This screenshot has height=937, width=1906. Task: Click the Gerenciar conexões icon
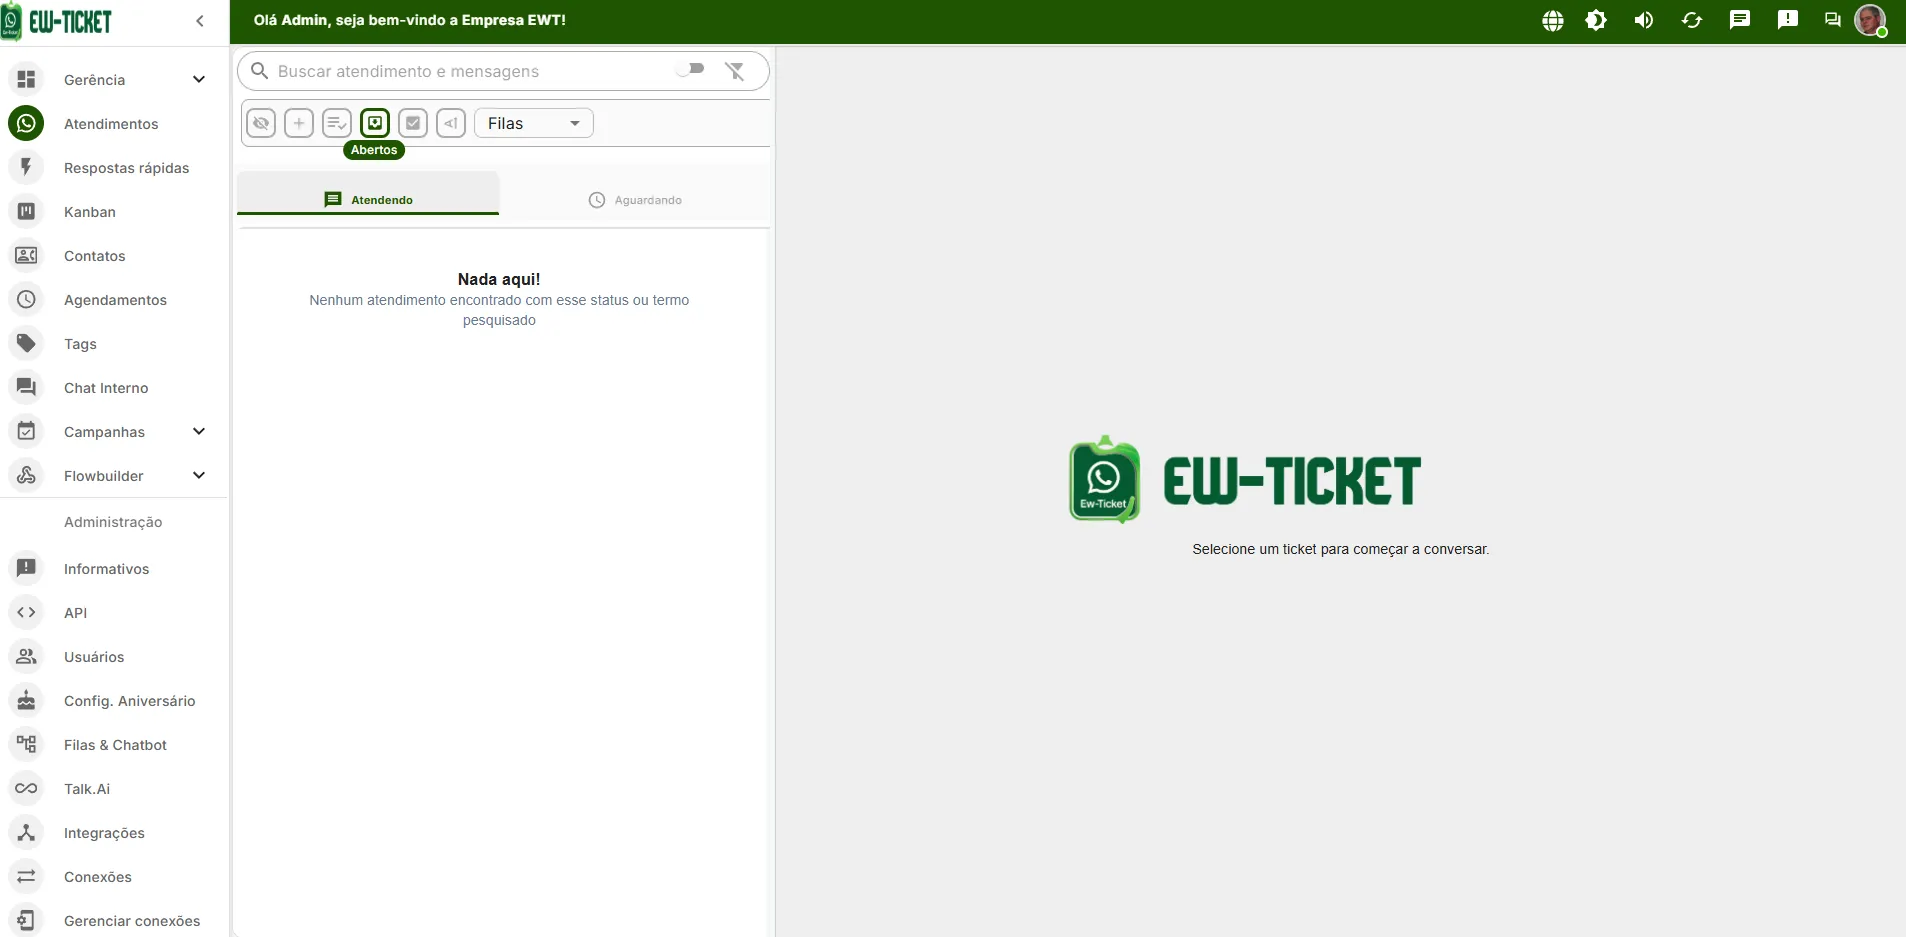[x=27, y=921]
